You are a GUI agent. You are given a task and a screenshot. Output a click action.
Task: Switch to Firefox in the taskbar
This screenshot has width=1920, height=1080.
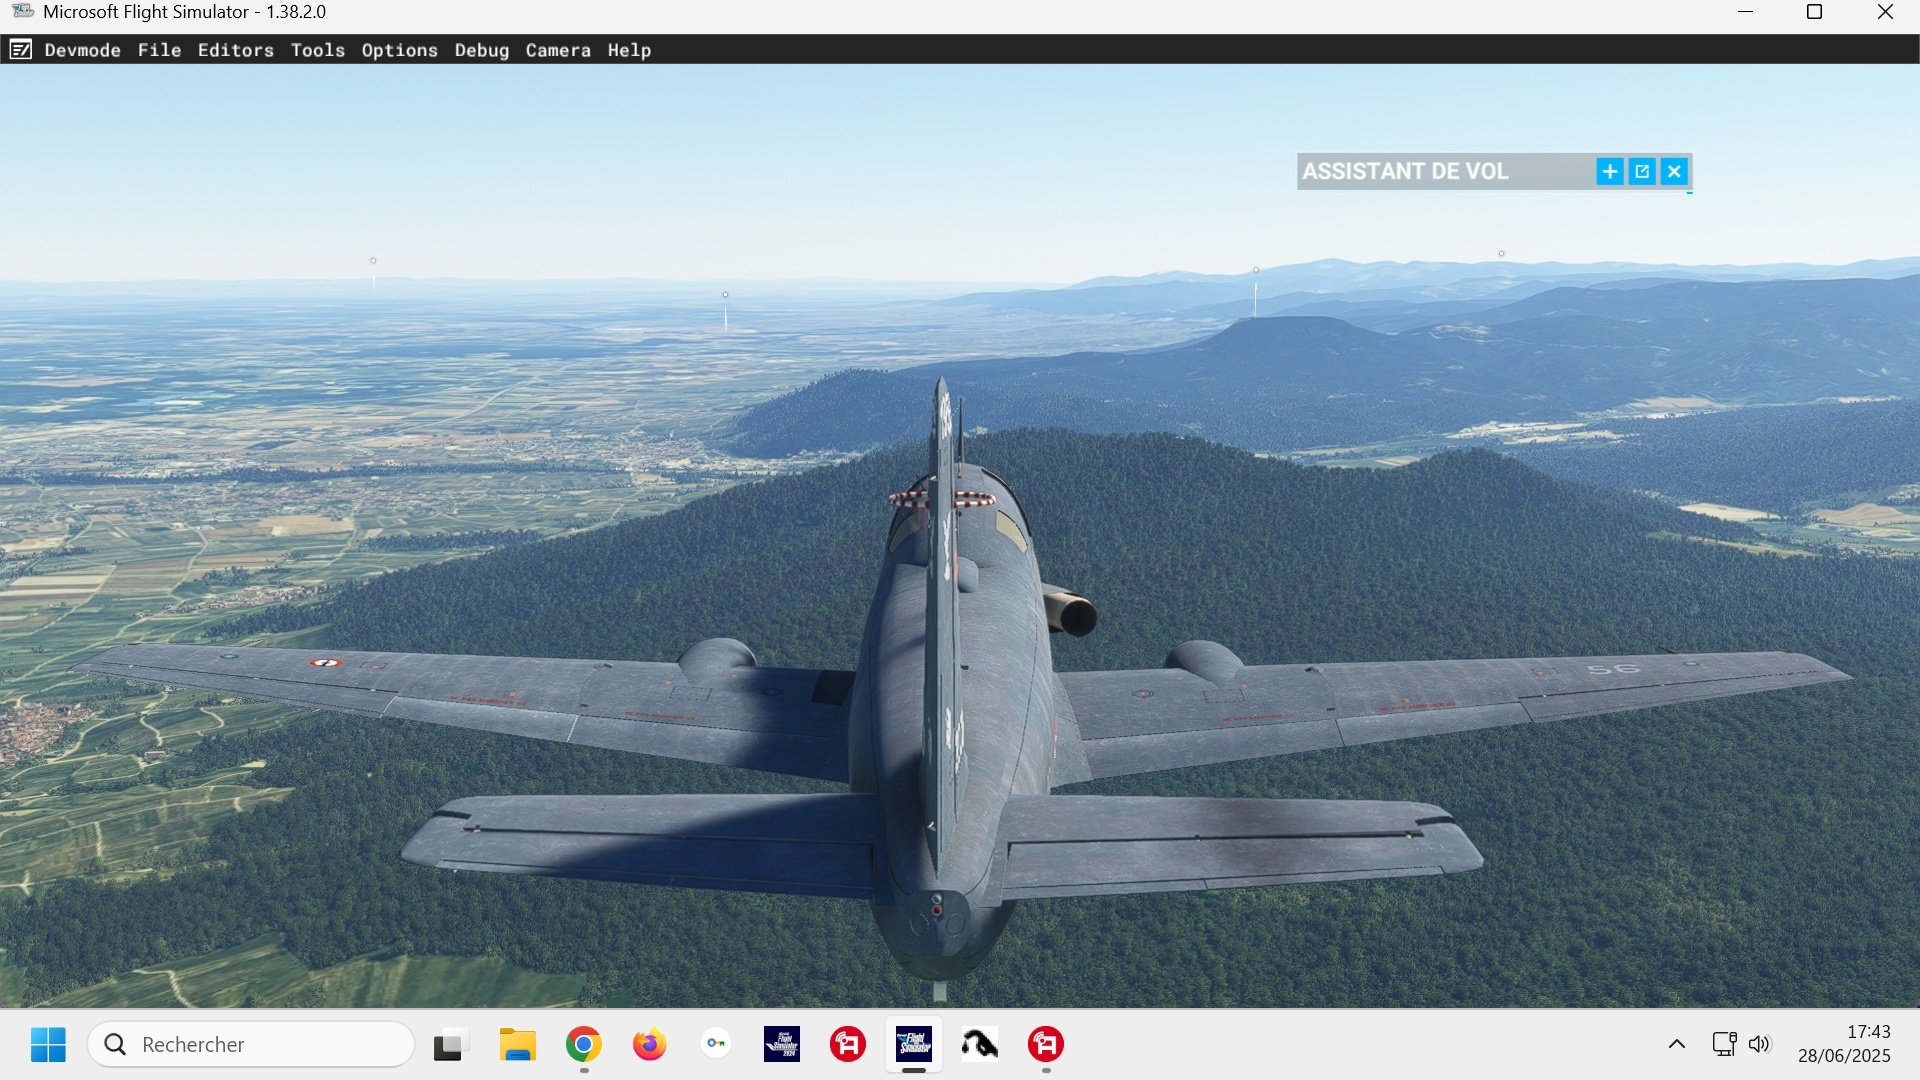click(x=649, y=1045)
